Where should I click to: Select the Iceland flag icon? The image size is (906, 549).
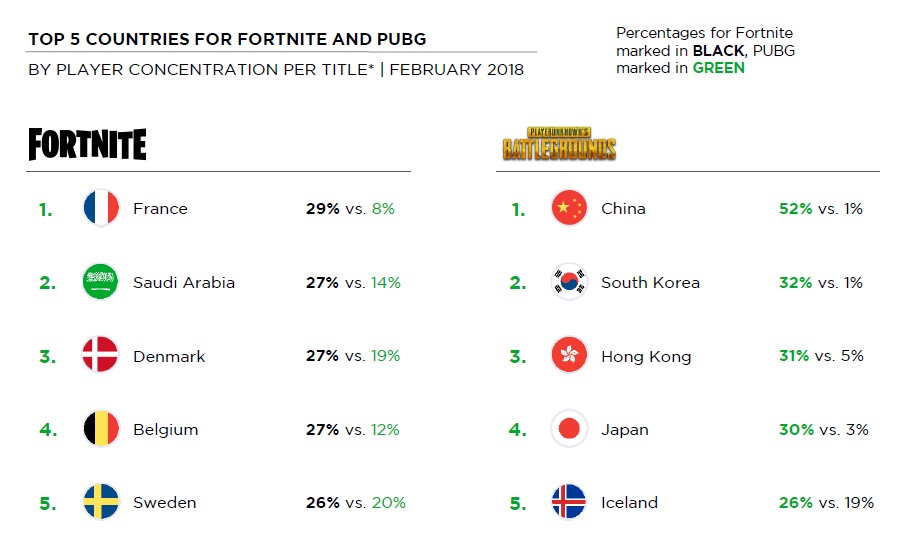click(x=569, y=502)
